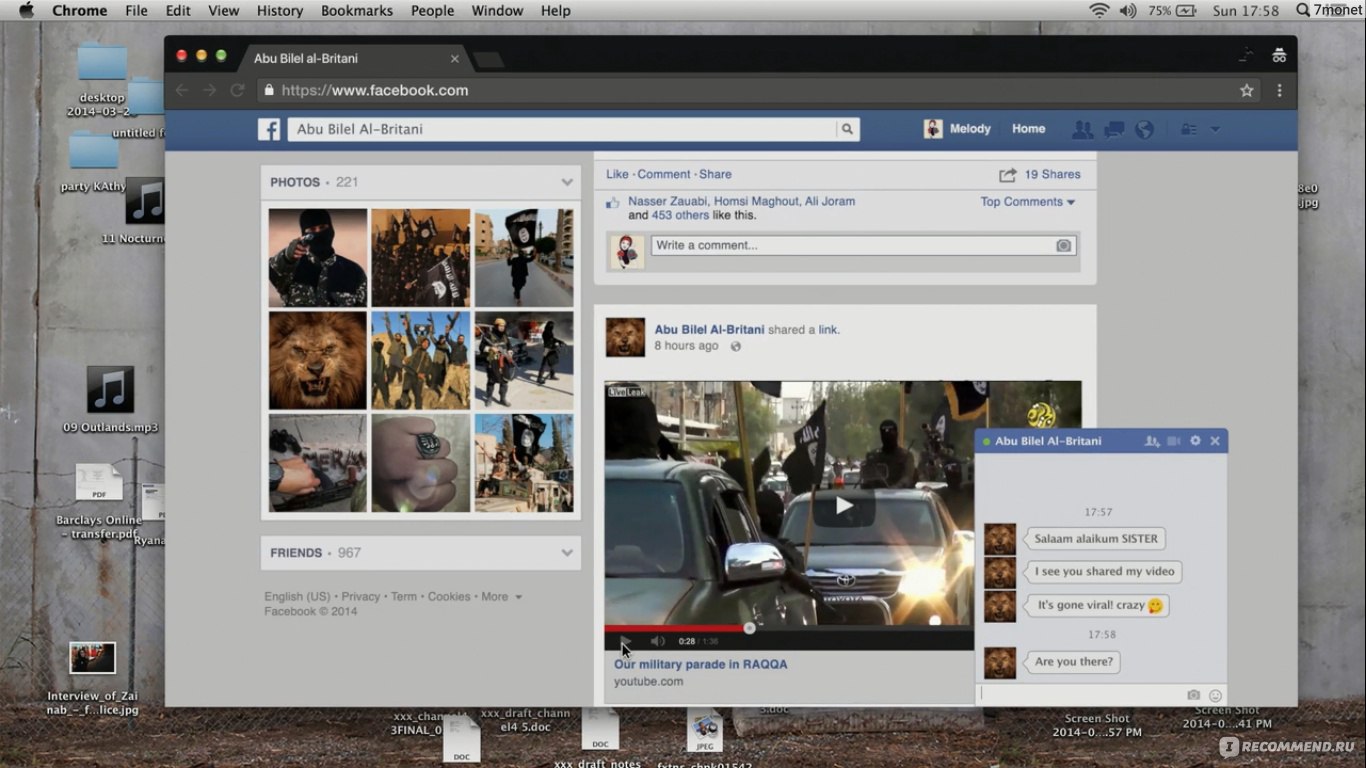The height and width of the screenshot is (768, 1366).
Task: Click the volume icon in menu bar
Action: pyautogui.click(x=1128, y=10)
